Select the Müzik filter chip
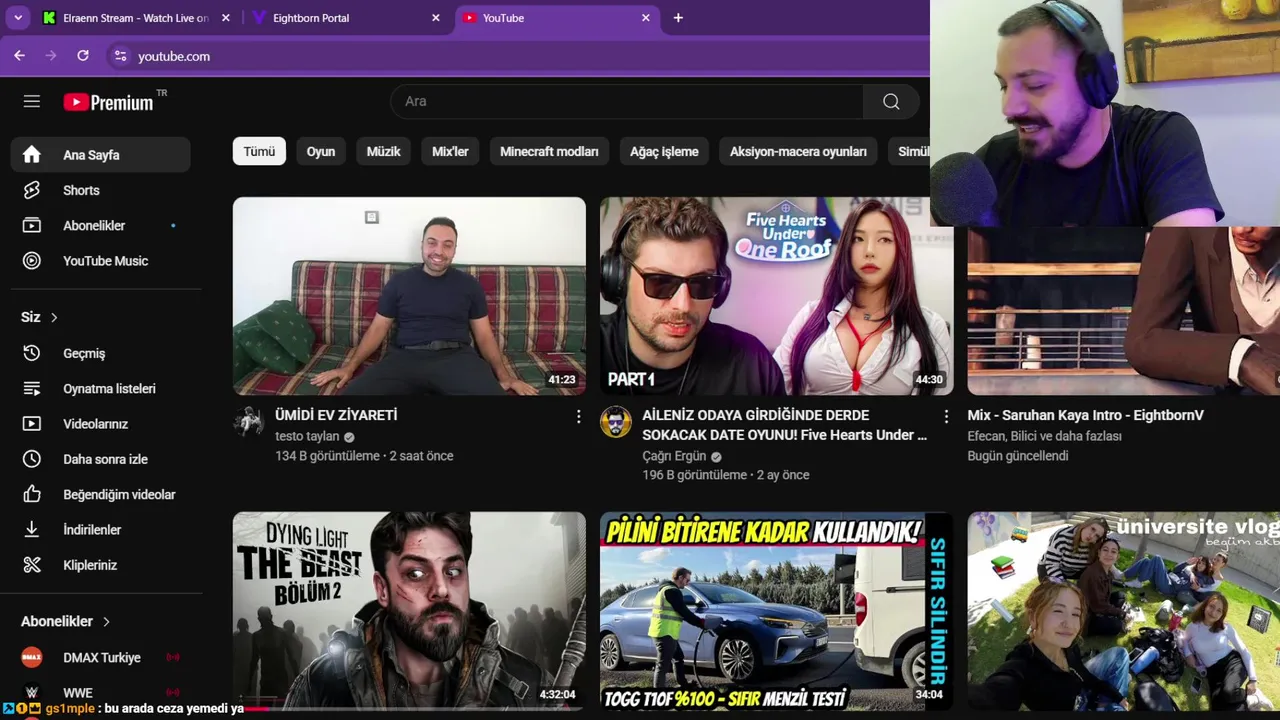This screenshot has width=1280, height=720. [383, 151]
